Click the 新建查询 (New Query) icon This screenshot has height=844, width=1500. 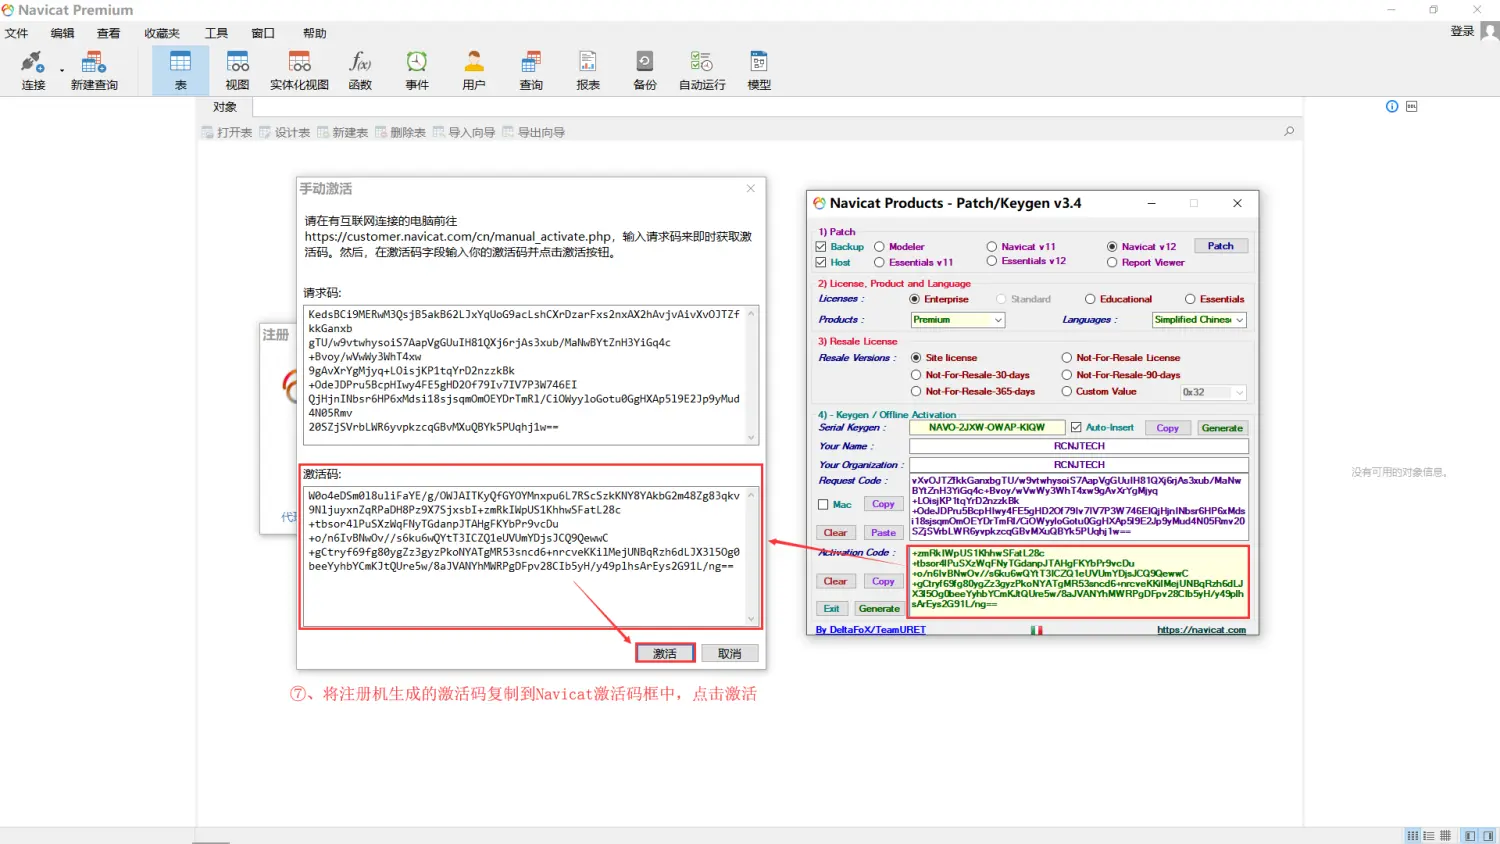[x=94, y=70]
